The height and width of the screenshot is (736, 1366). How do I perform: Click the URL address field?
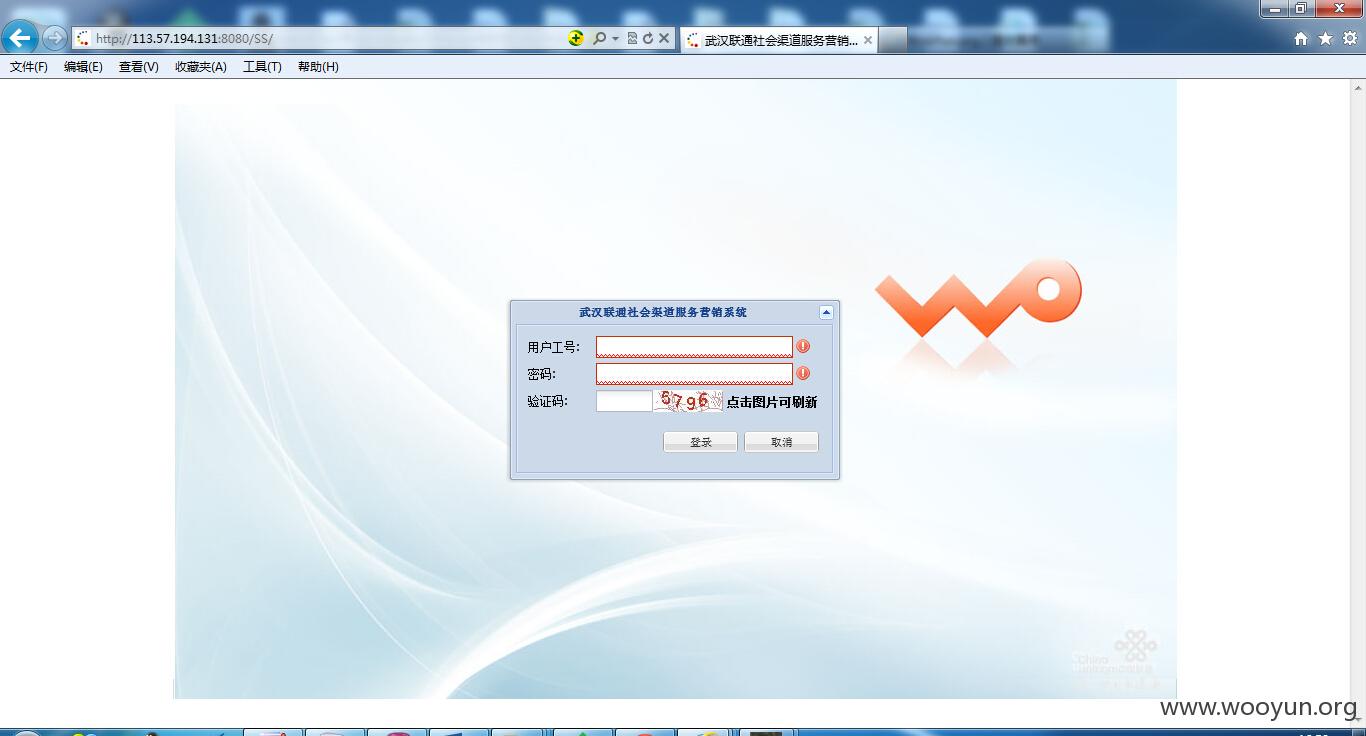pyautogui.click(x=328, y=38)
